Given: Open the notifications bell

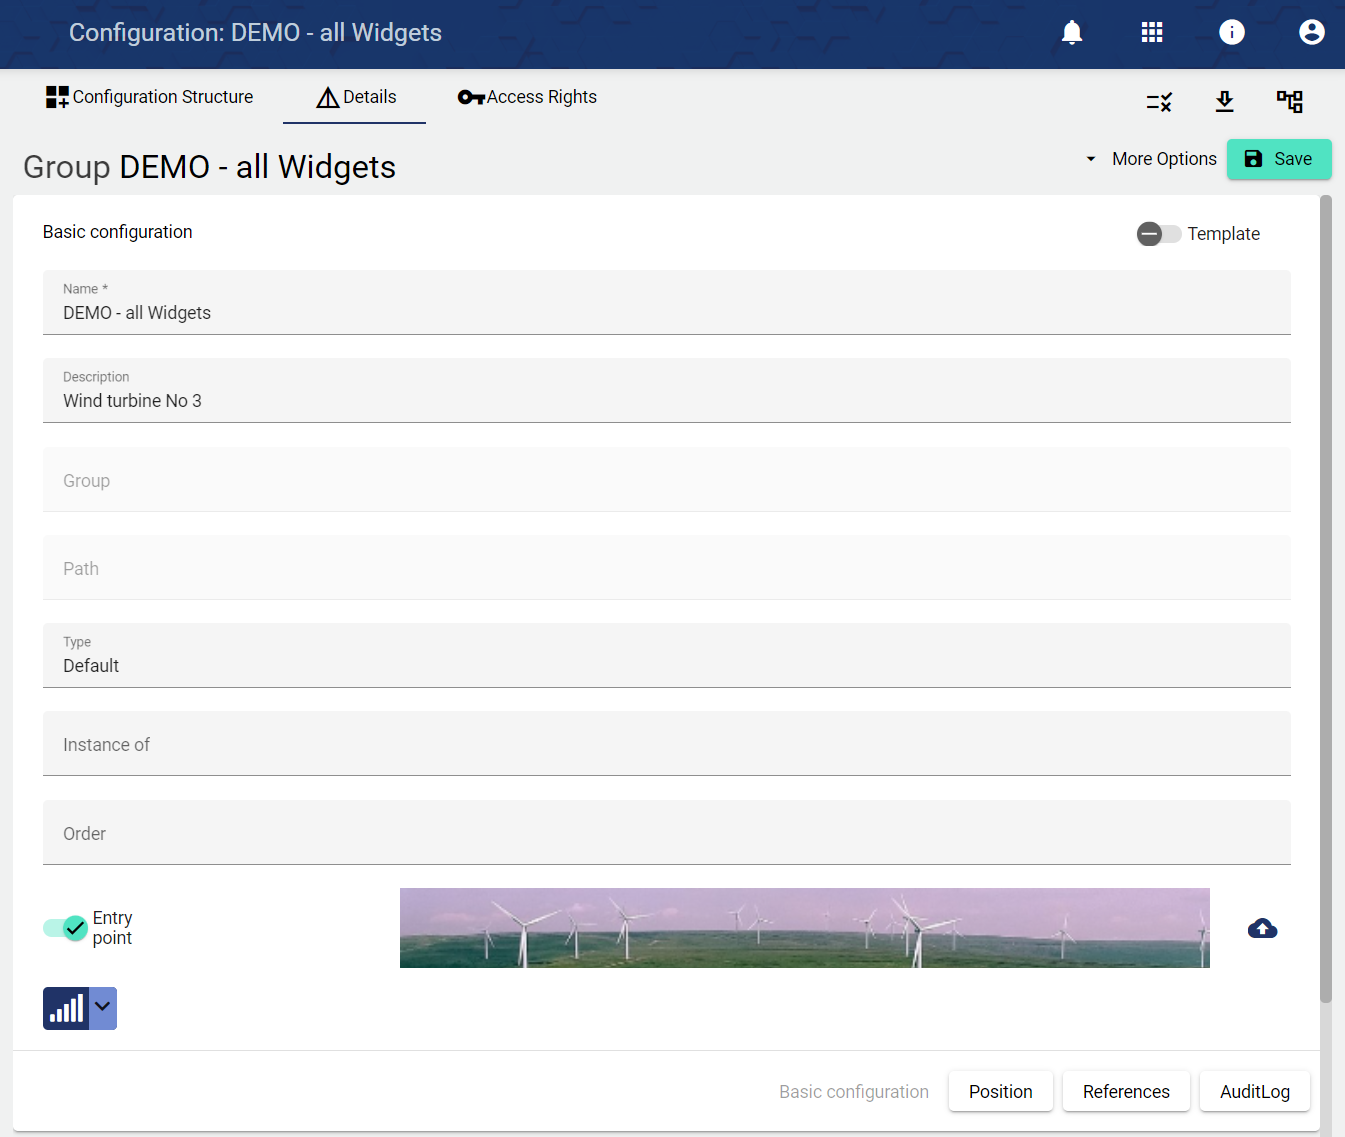Looking at the screenshot, I should pyautogui.click(x=1072, y=33).
